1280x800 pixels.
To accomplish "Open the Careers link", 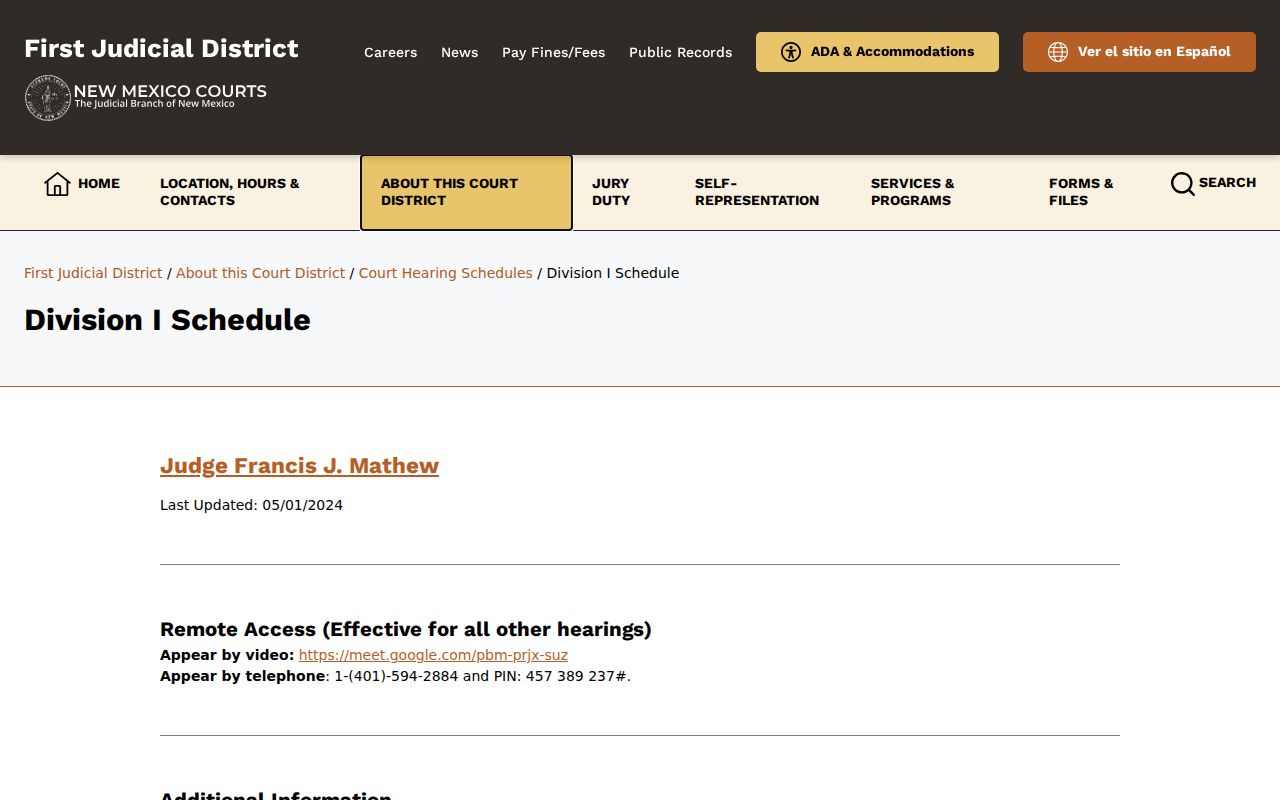I will click(390, 52).
